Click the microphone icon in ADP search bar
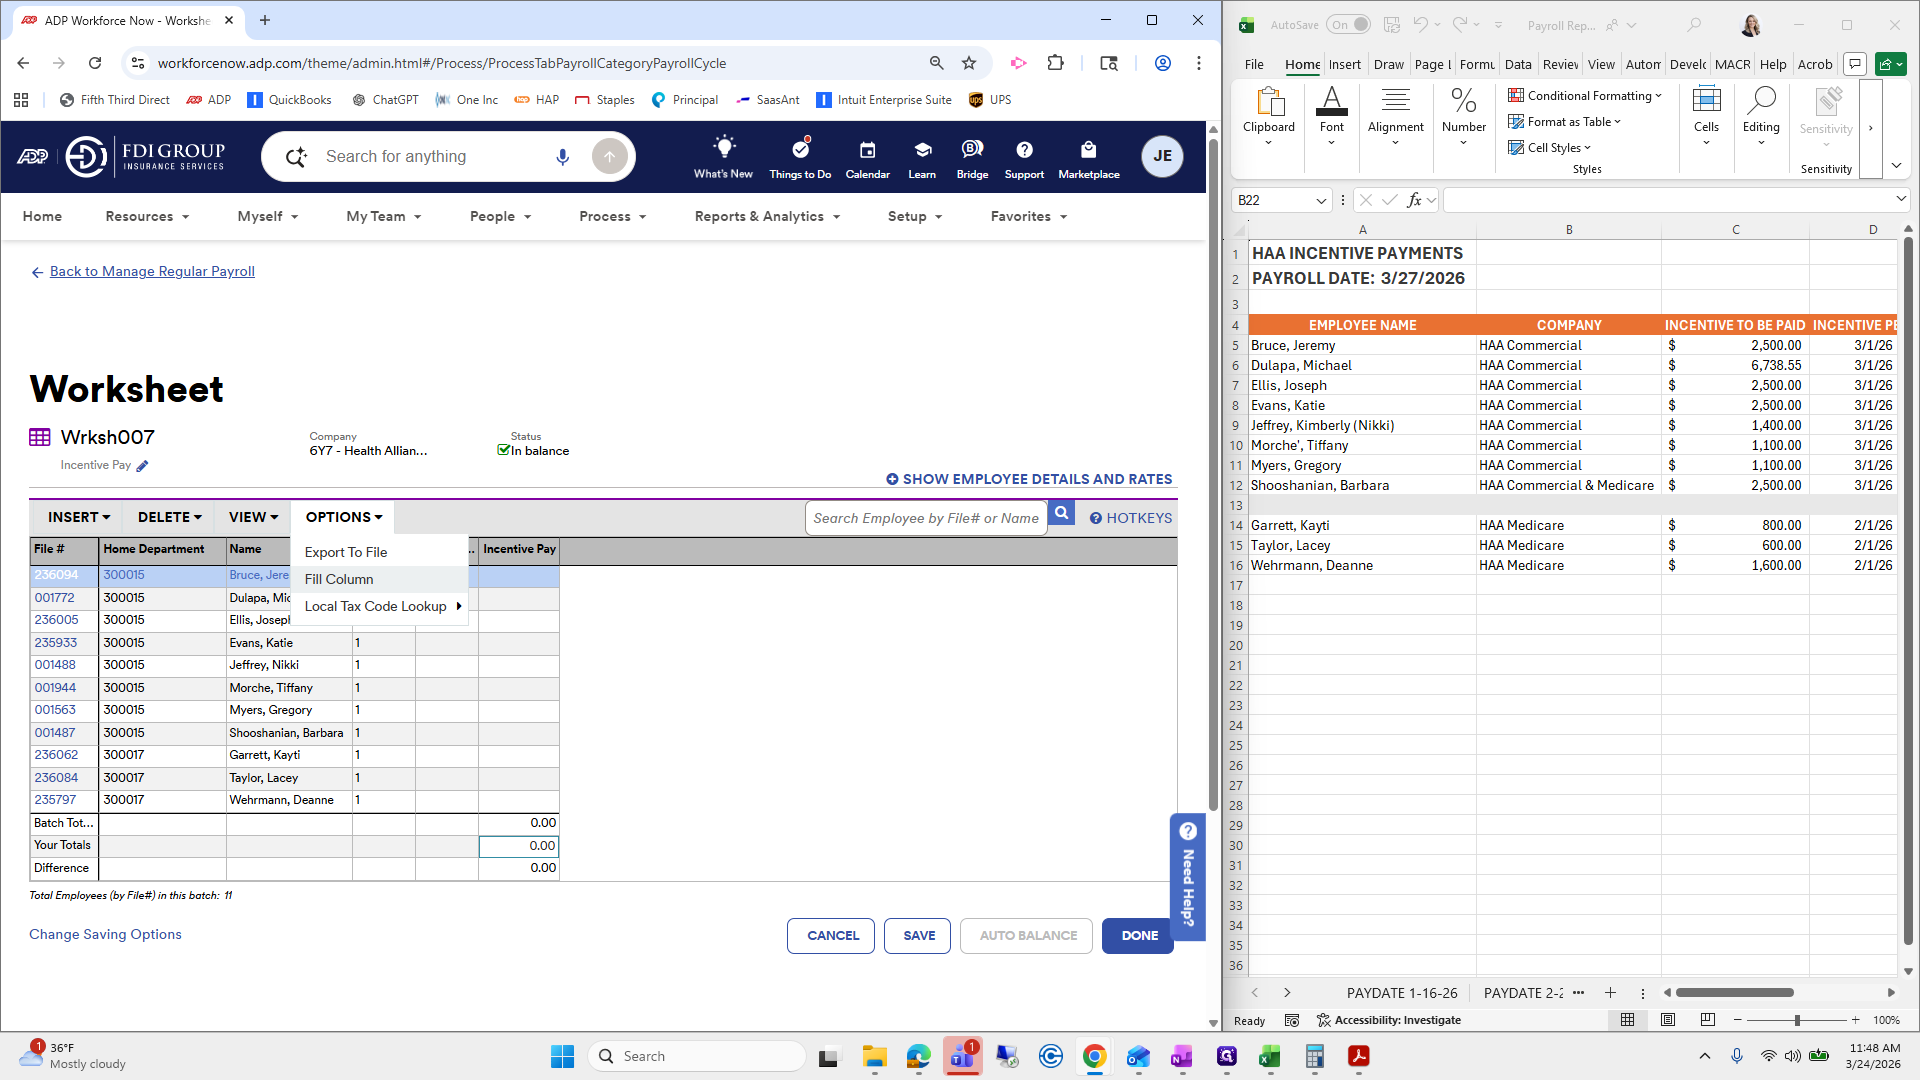This screenshot has height=1080, width=1920. coord(562,156)
